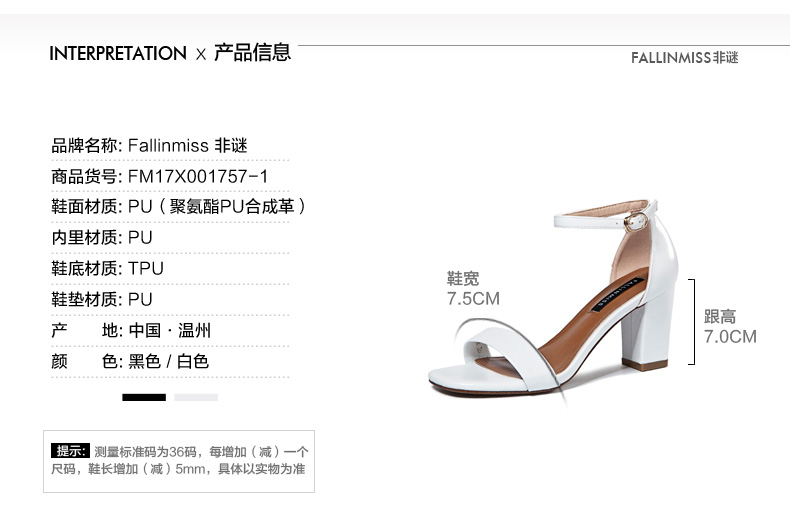
Task: Click the FALLINMISS 非谜 brand logo
Action: (684, 57)
